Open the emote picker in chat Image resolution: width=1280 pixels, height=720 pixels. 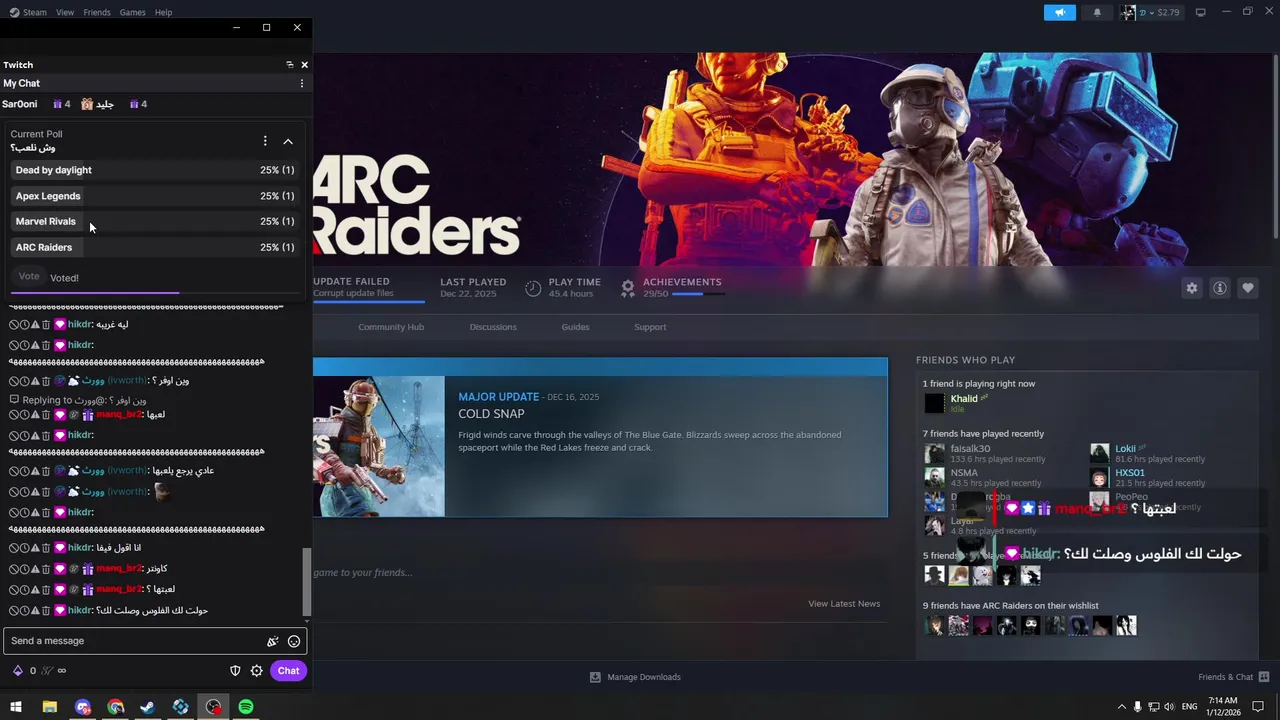click(294, 641)
